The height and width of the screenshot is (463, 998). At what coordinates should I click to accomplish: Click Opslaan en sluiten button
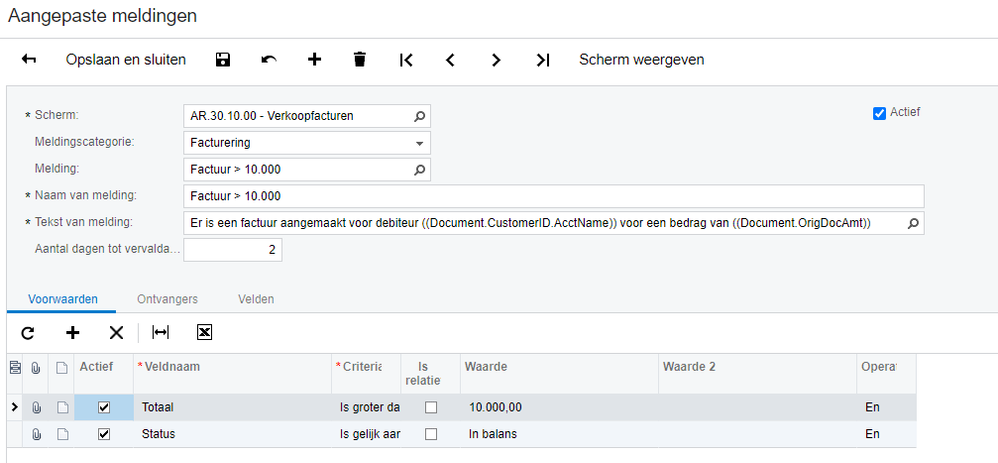tap(126, 60)
